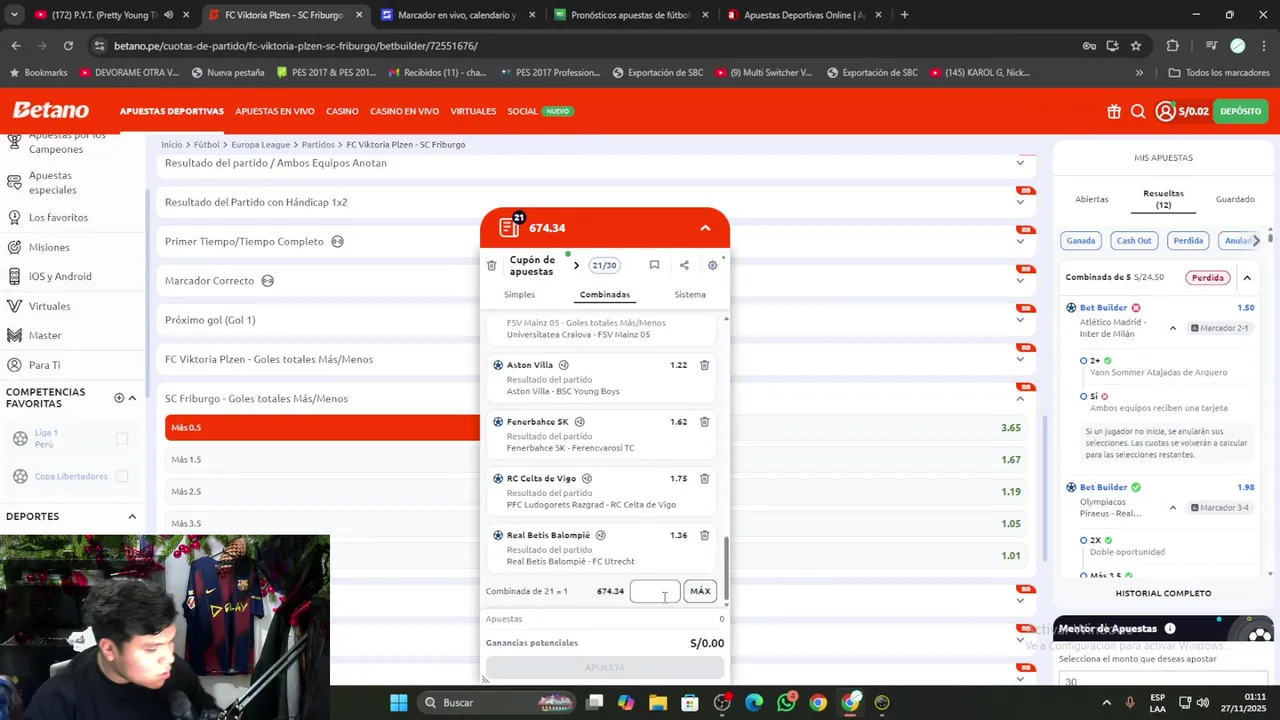Image resolution: width=1280 pixels, height=720 pixels.
Task: Click Mis Apuestas panel scrollbar
Action: (1270, 240)
